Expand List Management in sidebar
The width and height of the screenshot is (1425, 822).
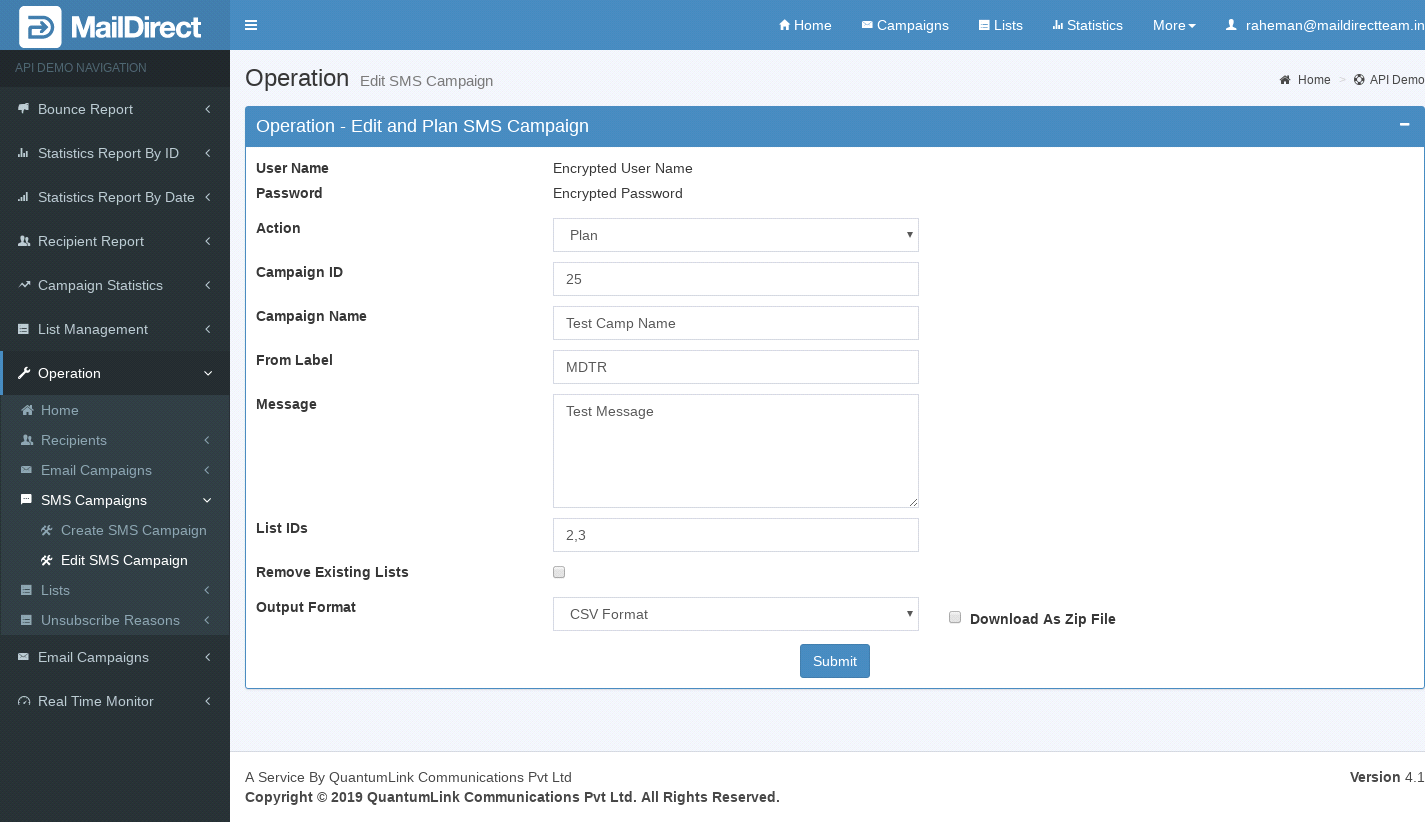[x=93, y=329]
